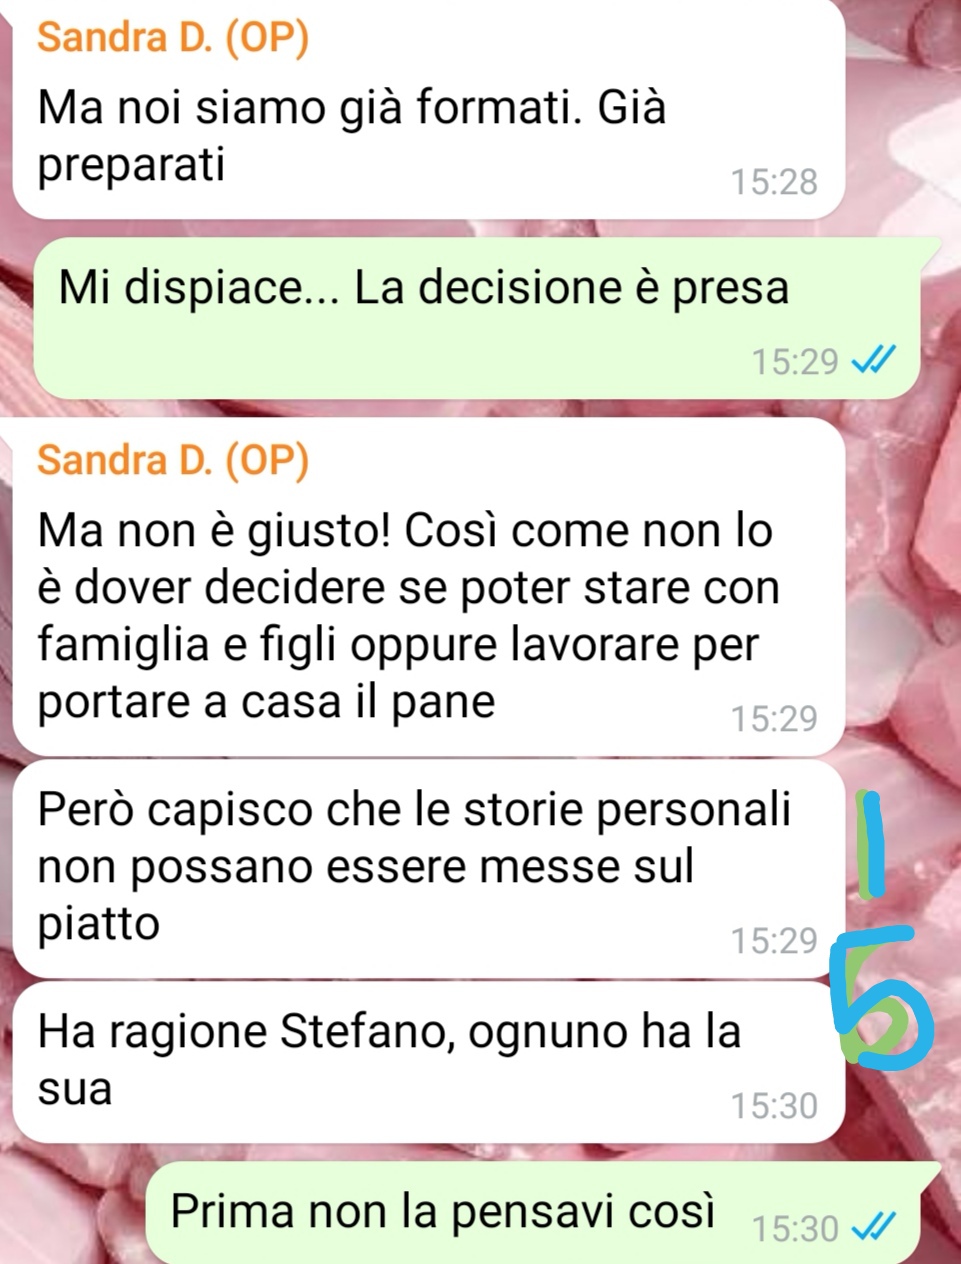Viewport: 961px width, 1264px height.
Task: Click the 15:29 timestamp next to "piatto"
Action: click(x=774, y=941)
